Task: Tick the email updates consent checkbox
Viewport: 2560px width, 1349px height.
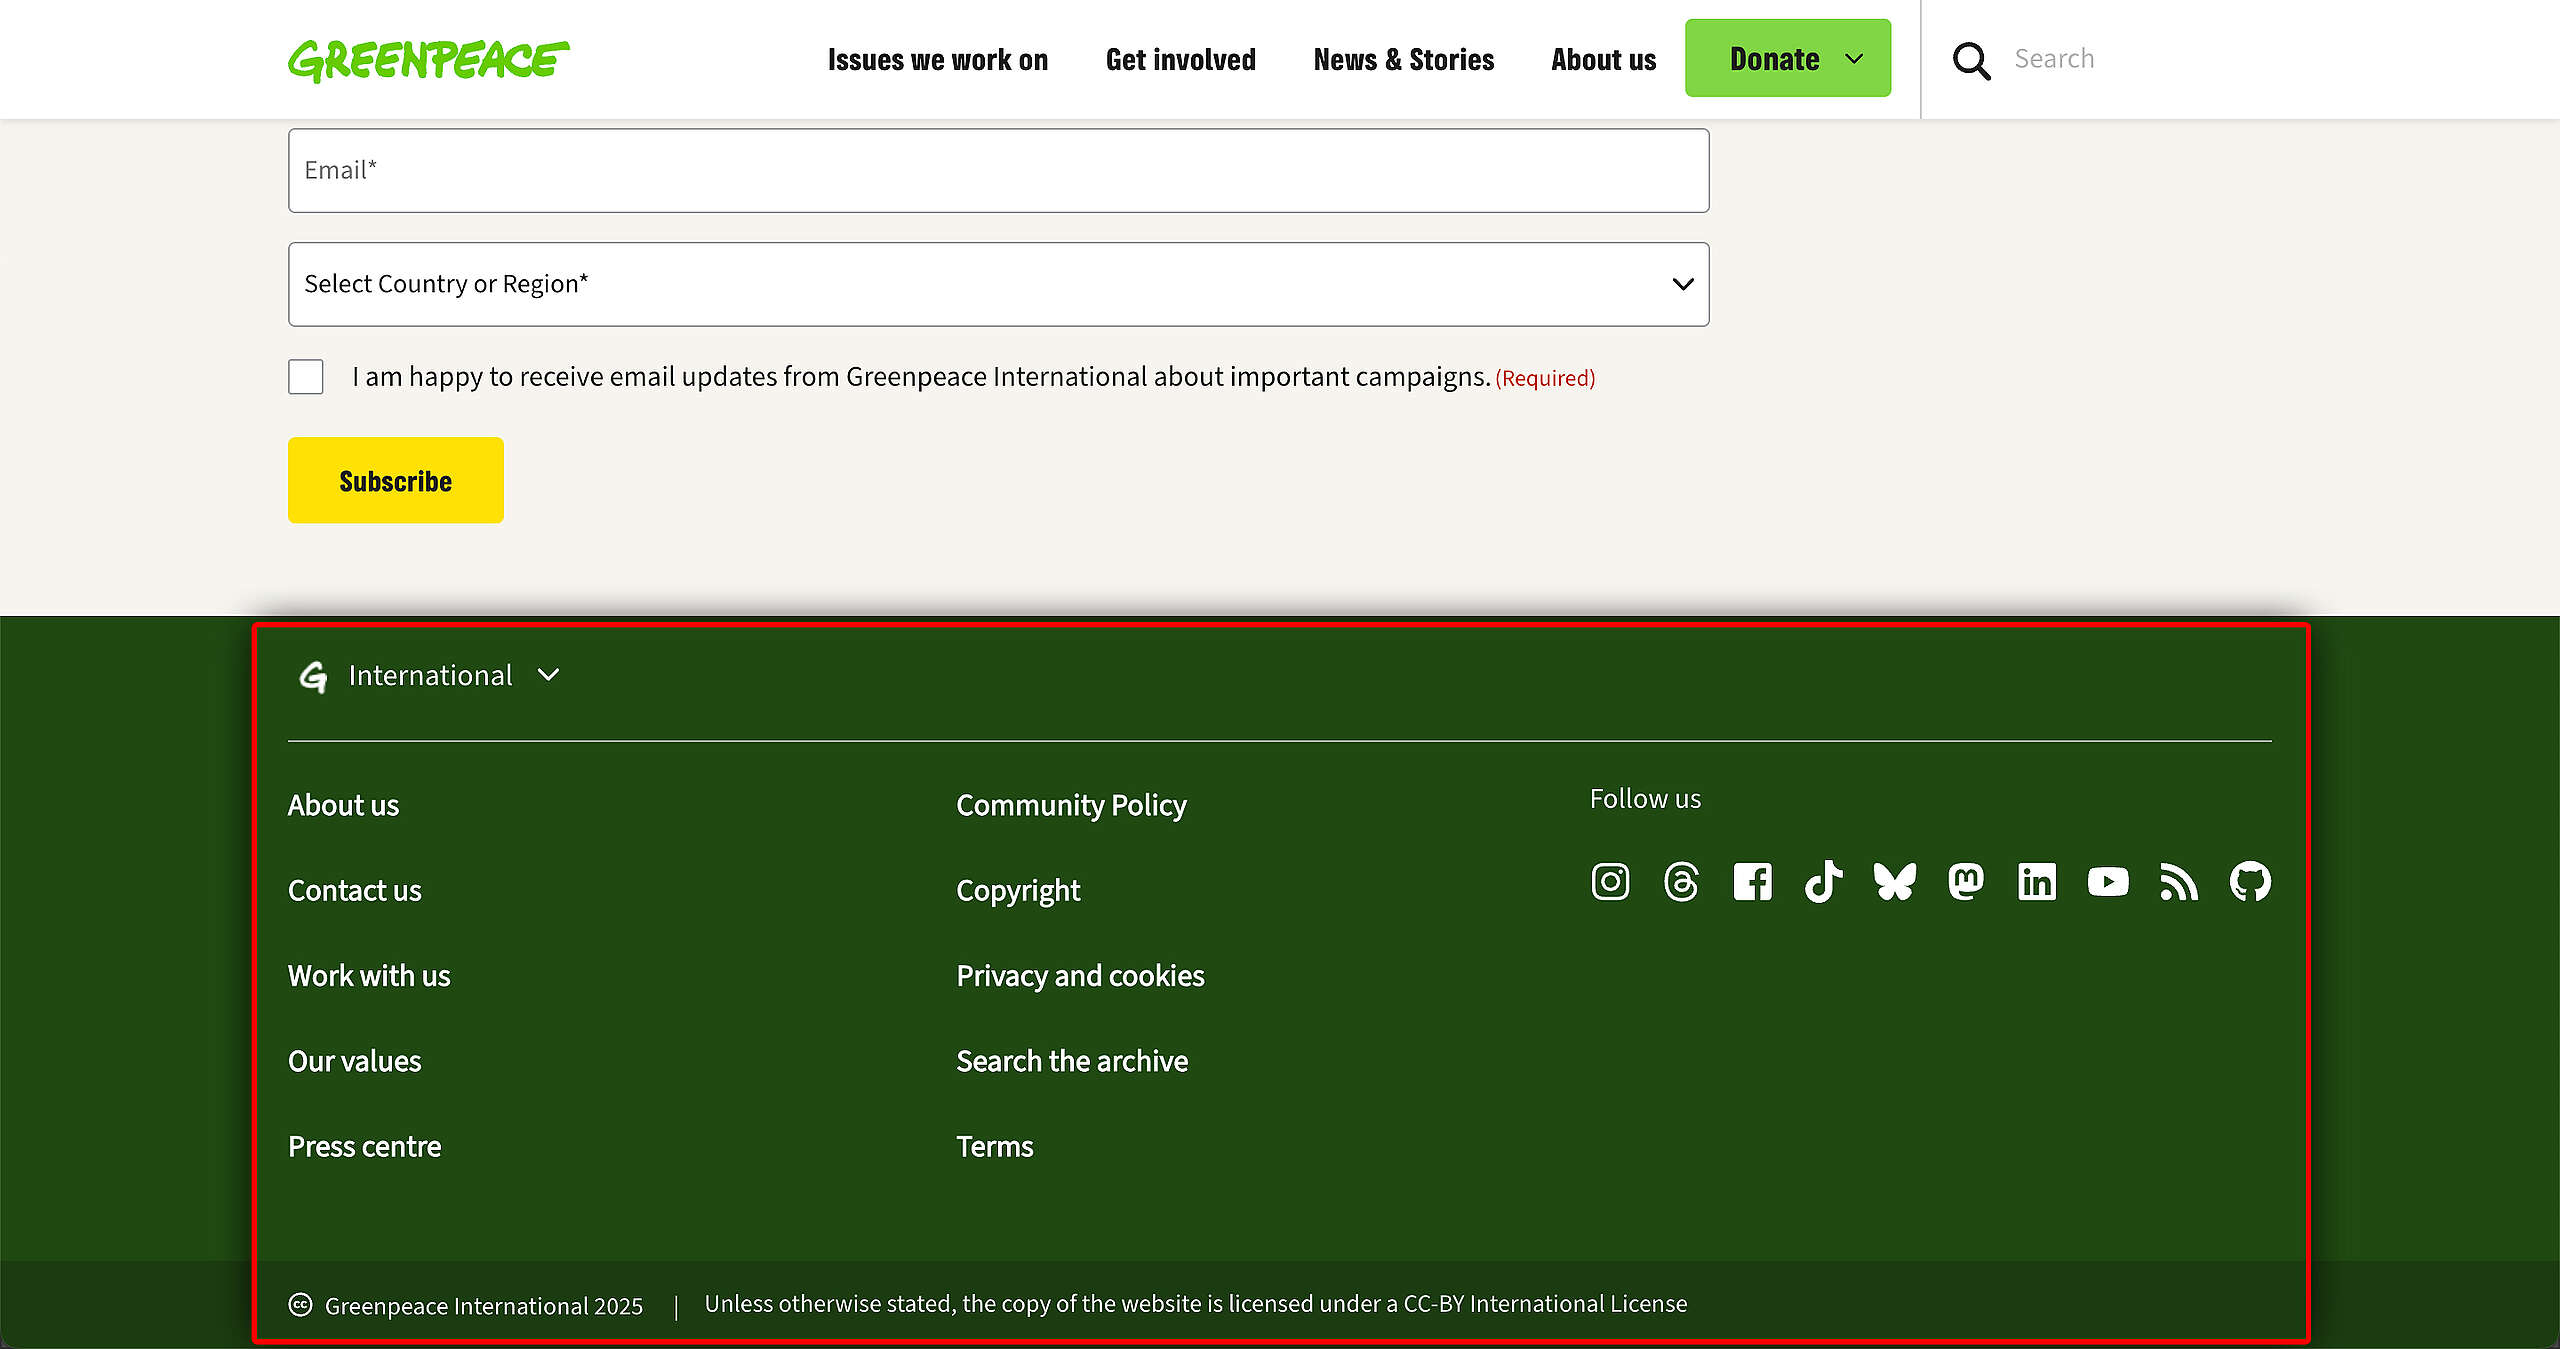Action: point(306,377)
